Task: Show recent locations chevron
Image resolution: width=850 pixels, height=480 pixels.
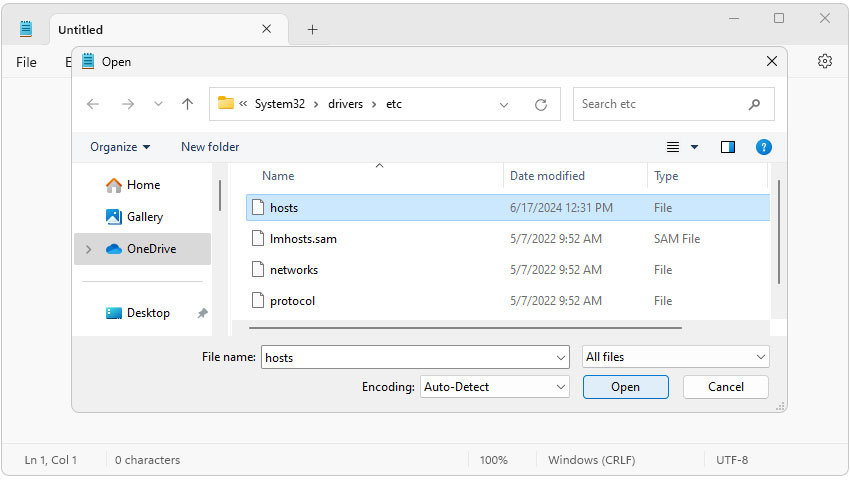Action: click(158, 104)
